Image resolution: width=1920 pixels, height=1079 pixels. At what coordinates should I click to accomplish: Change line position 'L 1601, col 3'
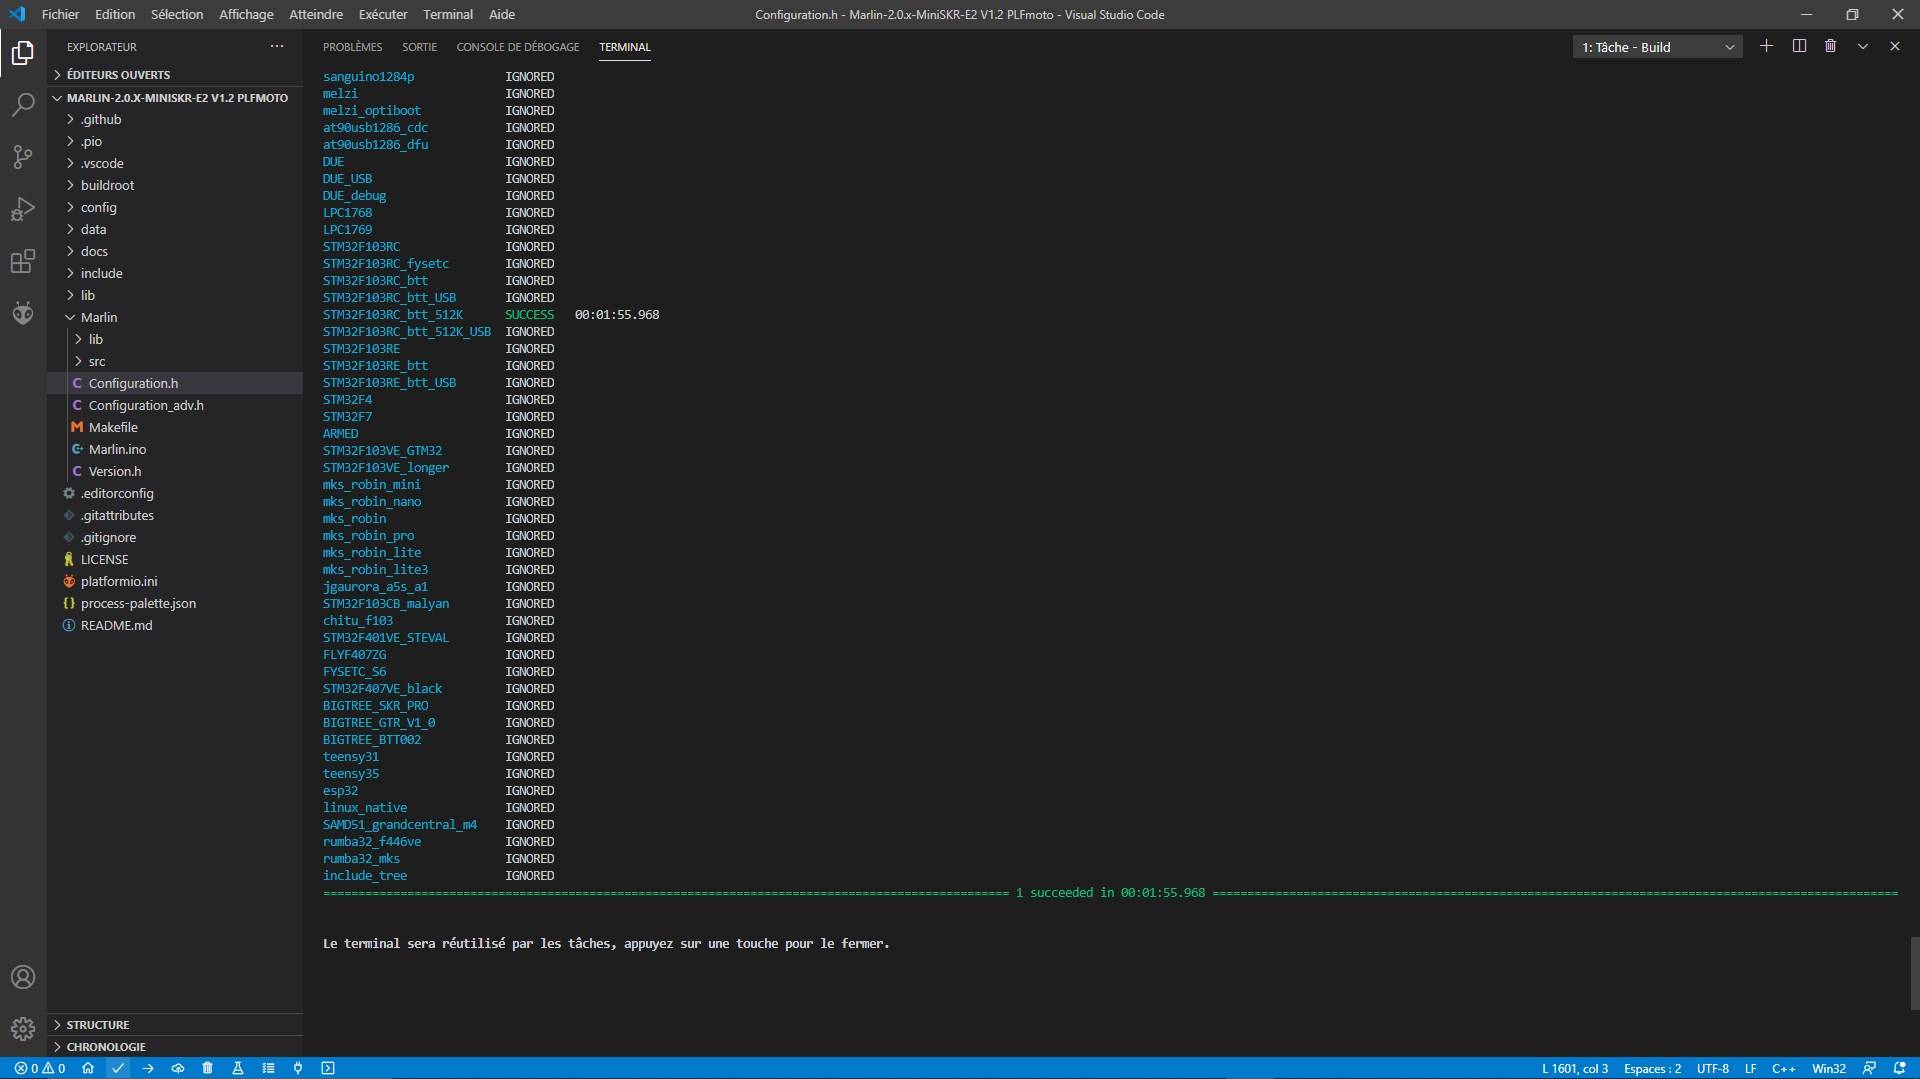1575,1068
